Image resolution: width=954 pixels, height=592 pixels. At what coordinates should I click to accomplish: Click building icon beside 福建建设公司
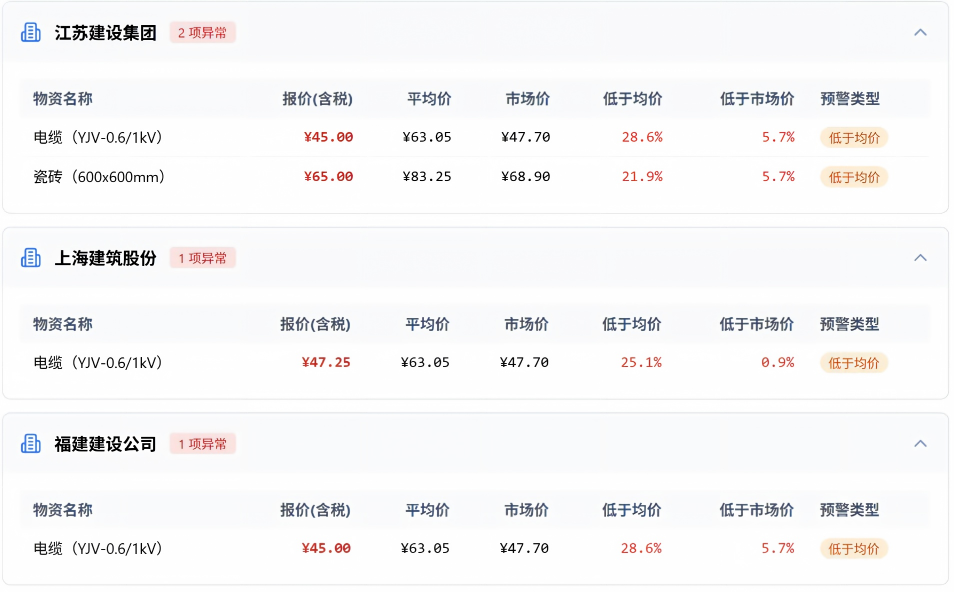31,444
